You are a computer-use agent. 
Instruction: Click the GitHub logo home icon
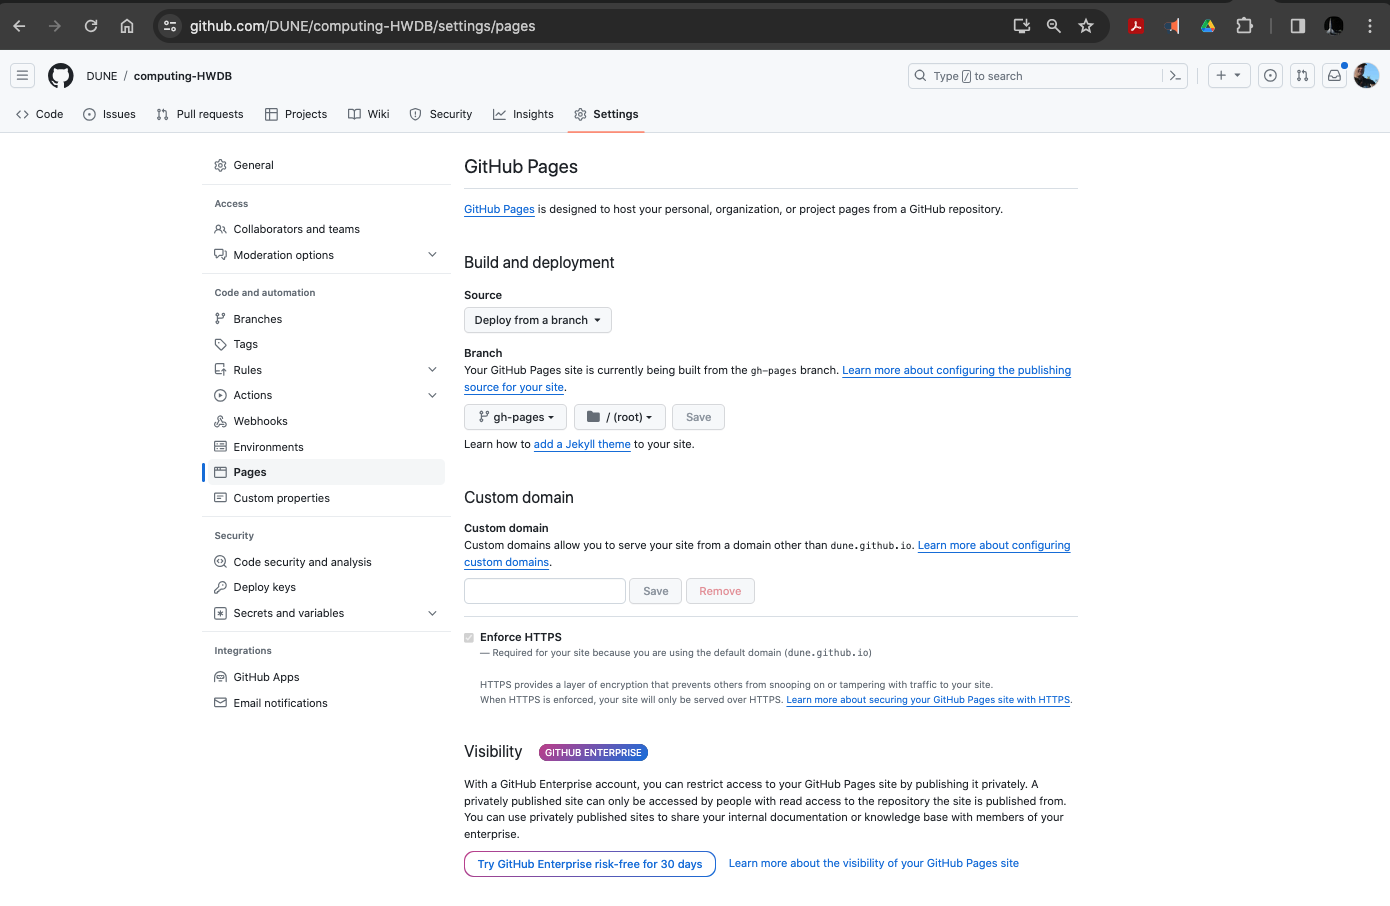(61, 76)
